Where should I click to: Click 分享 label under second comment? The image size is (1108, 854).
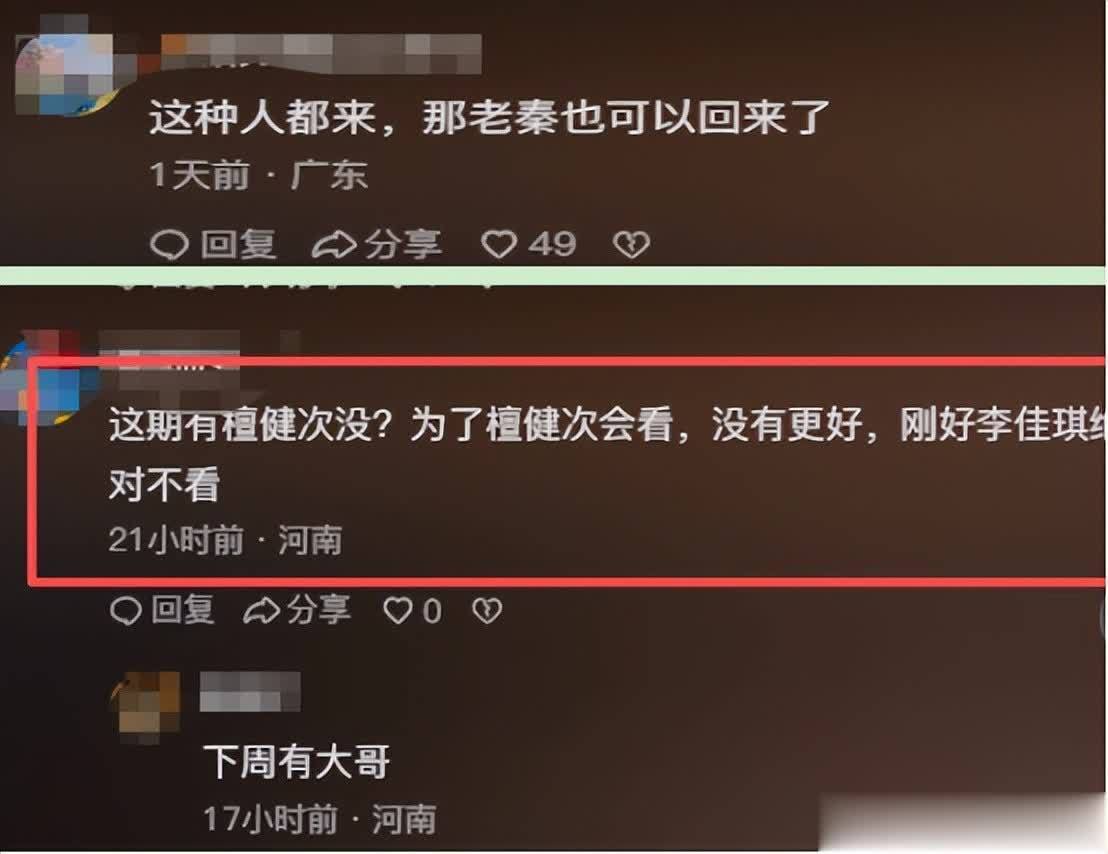pyautogui.click(x=319, y=610)
